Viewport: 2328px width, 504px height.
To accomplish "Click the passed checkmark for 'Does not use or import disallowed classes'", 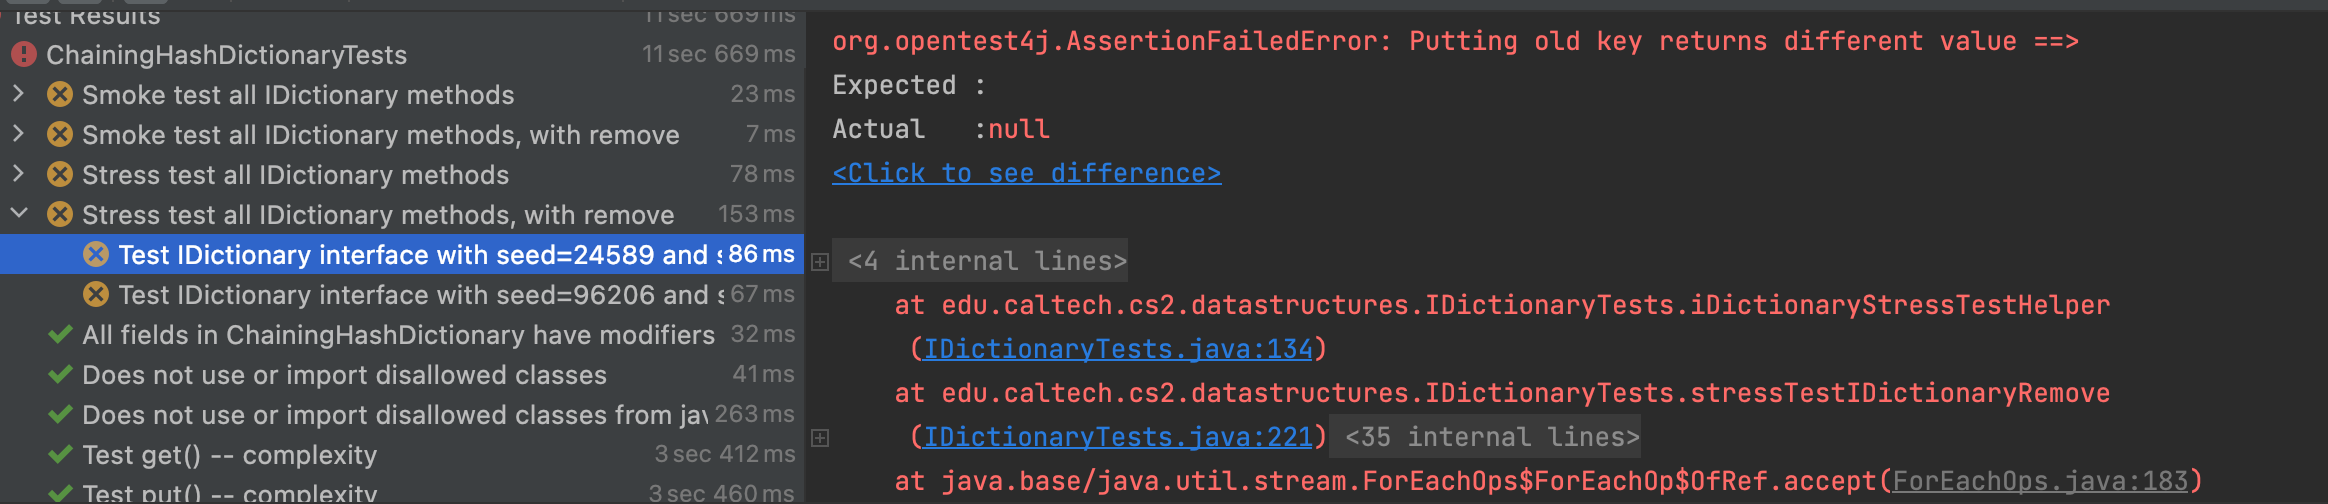I will [60, 375].
